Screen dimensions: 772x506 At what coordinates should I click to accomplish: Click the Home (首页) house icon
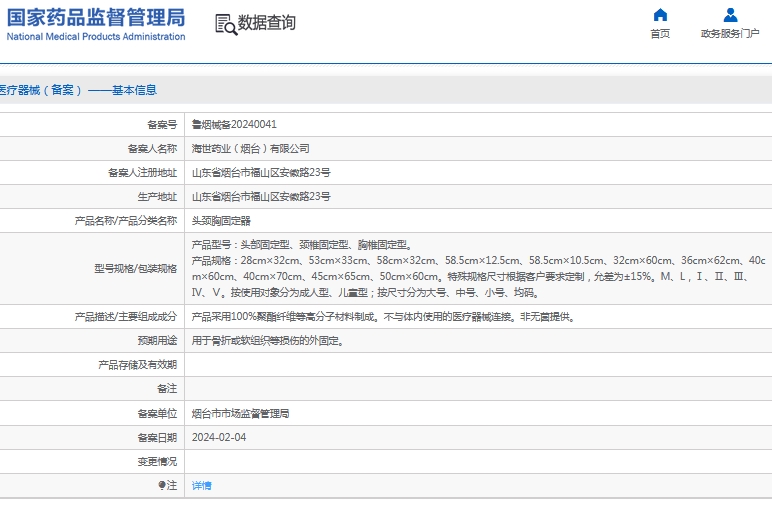click(660, 15)
